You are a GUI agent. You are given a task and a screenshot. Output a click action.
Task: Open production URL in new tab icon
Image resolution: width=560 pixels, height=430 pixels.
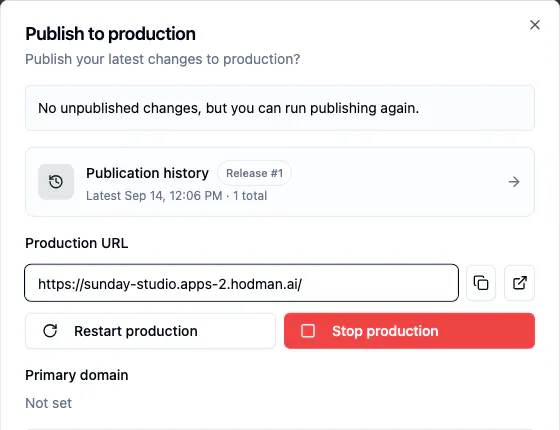(x=519, y=283)
